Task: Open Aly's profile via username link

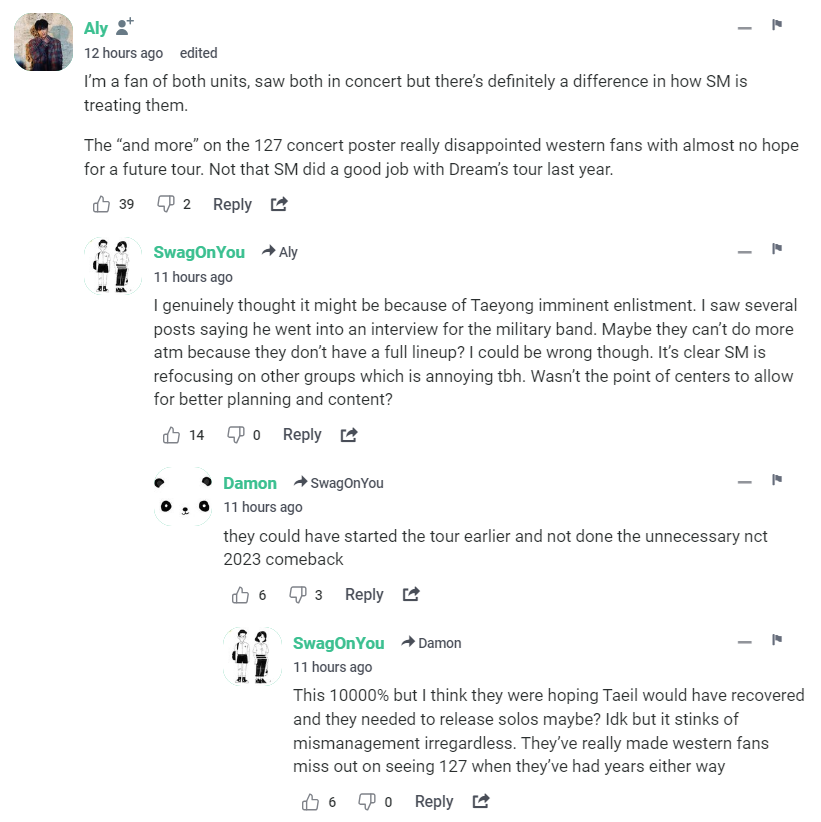Action: 96,28
